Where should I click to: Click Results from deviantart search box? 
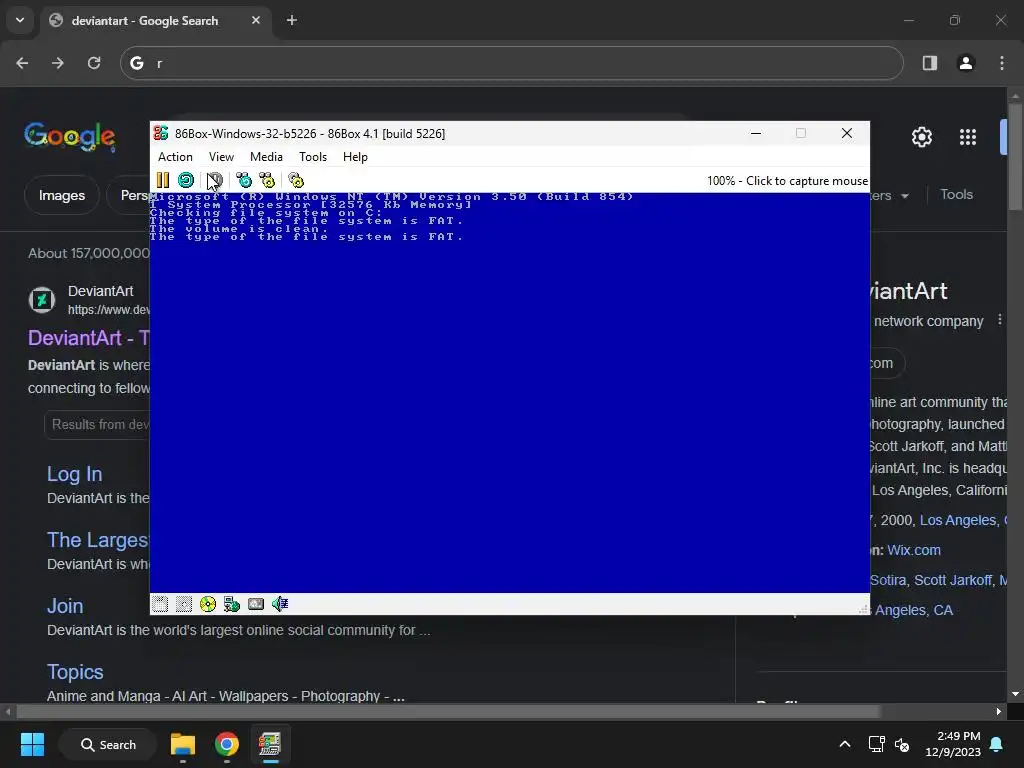click(97, 424)
